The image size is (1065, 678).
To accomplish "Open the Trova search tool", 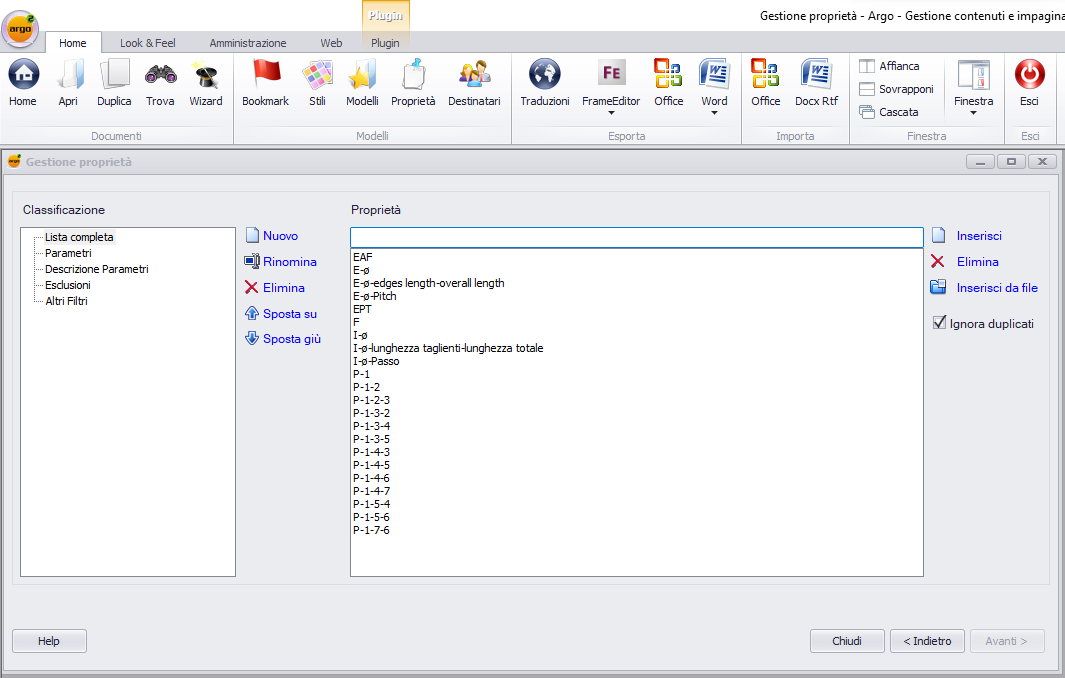I will click(x=160, y=80).
